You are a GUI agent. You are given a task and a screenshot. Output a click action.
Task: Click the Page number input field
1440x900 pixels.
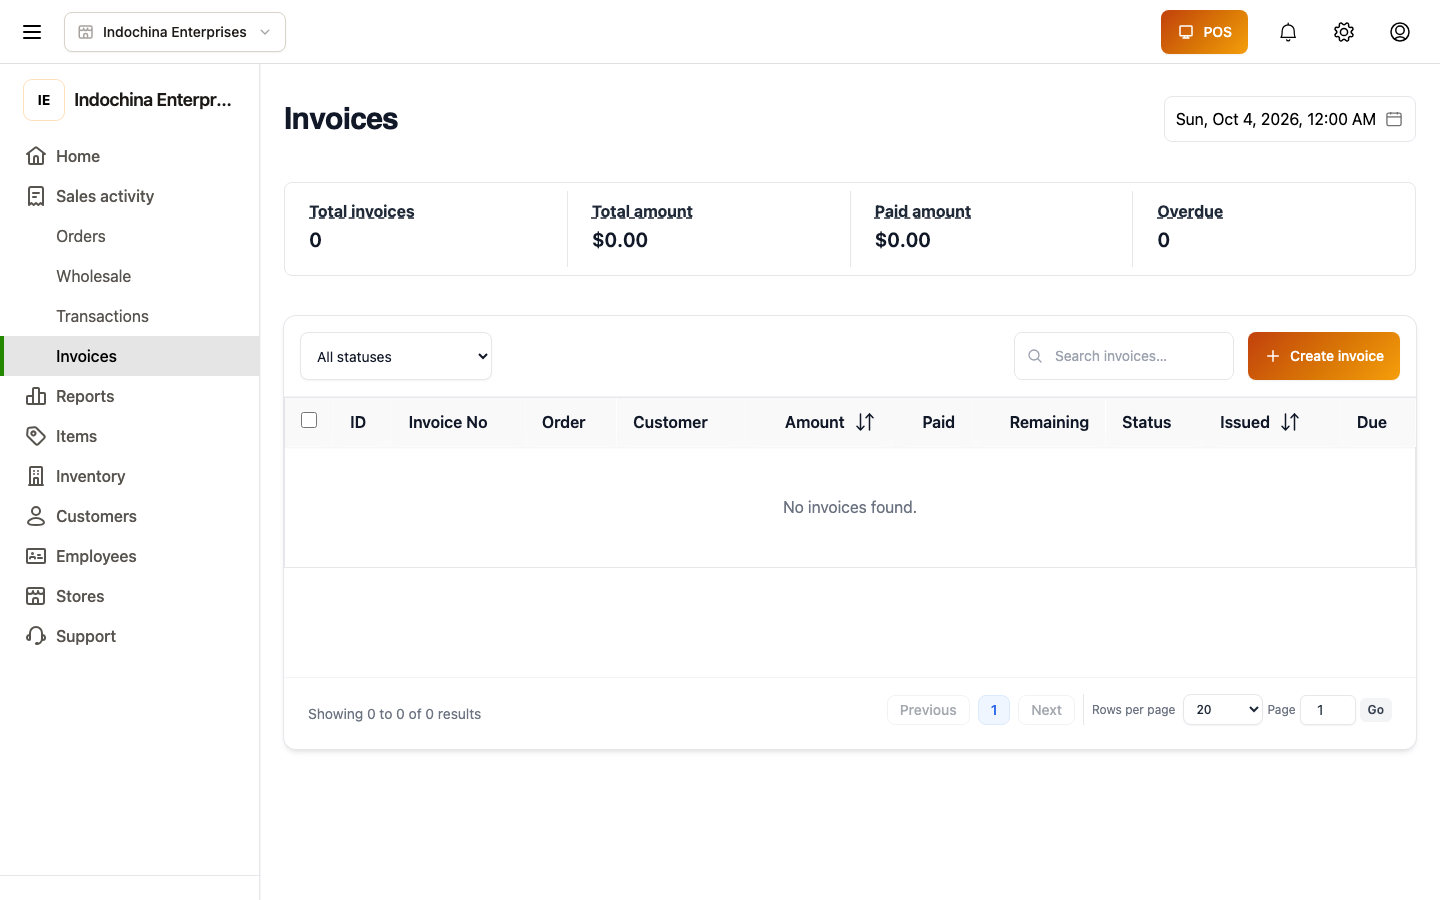1328,710
